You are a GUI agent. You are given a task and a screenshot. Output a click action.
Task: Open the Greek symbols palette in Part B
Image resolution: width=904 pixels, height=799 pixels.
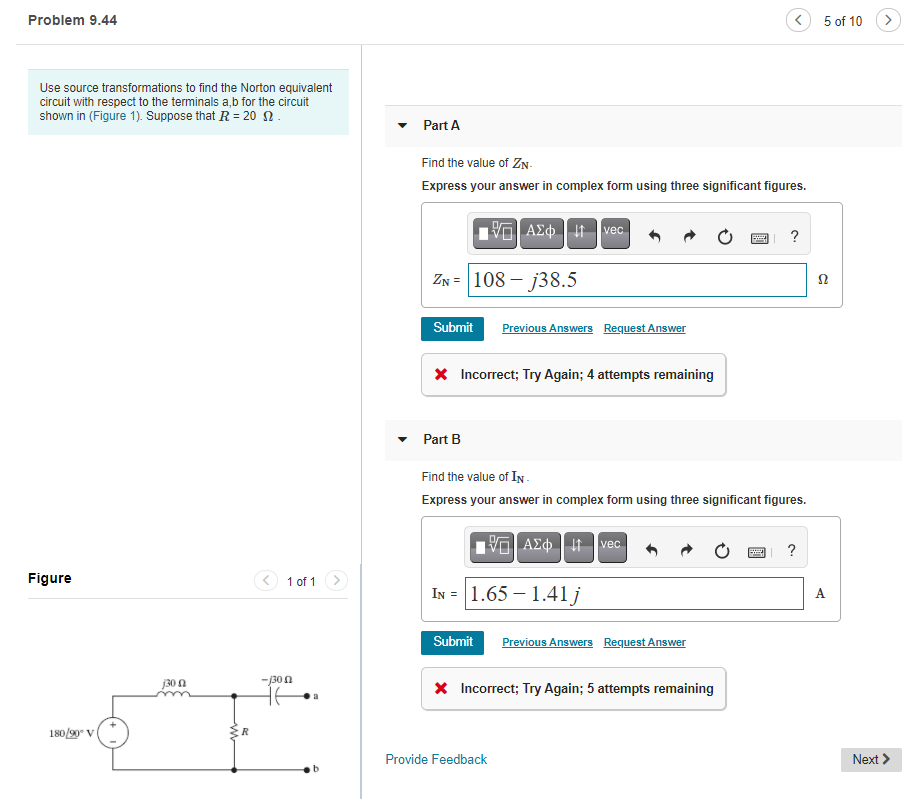[538, 546]
